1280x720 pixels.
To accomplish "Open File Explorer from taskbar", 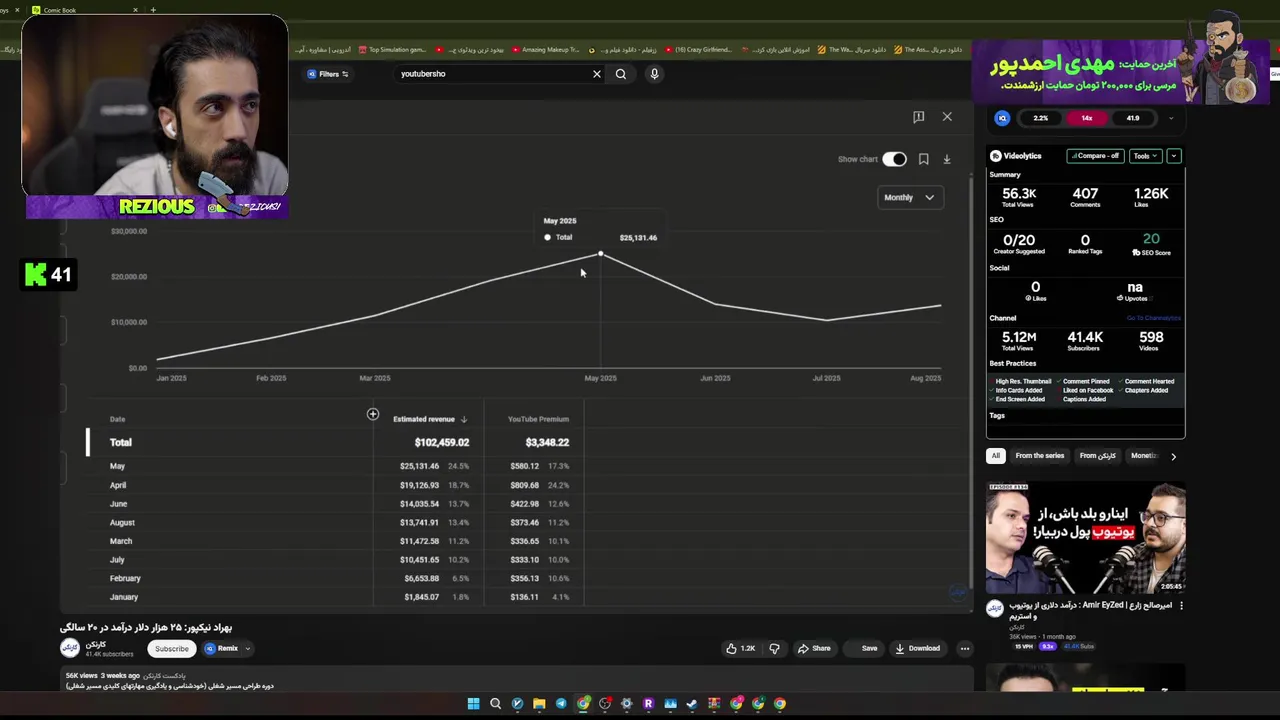I will (539, 703).
